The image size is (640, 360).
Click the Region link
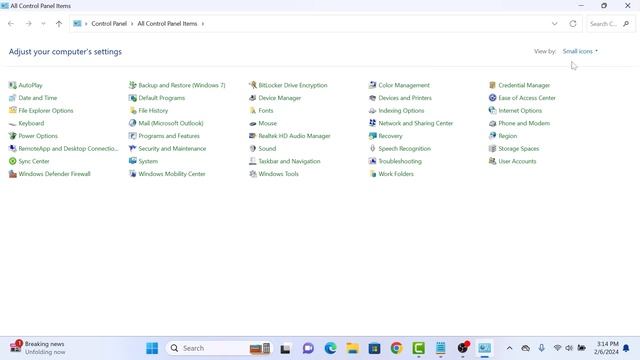(508, 136)
